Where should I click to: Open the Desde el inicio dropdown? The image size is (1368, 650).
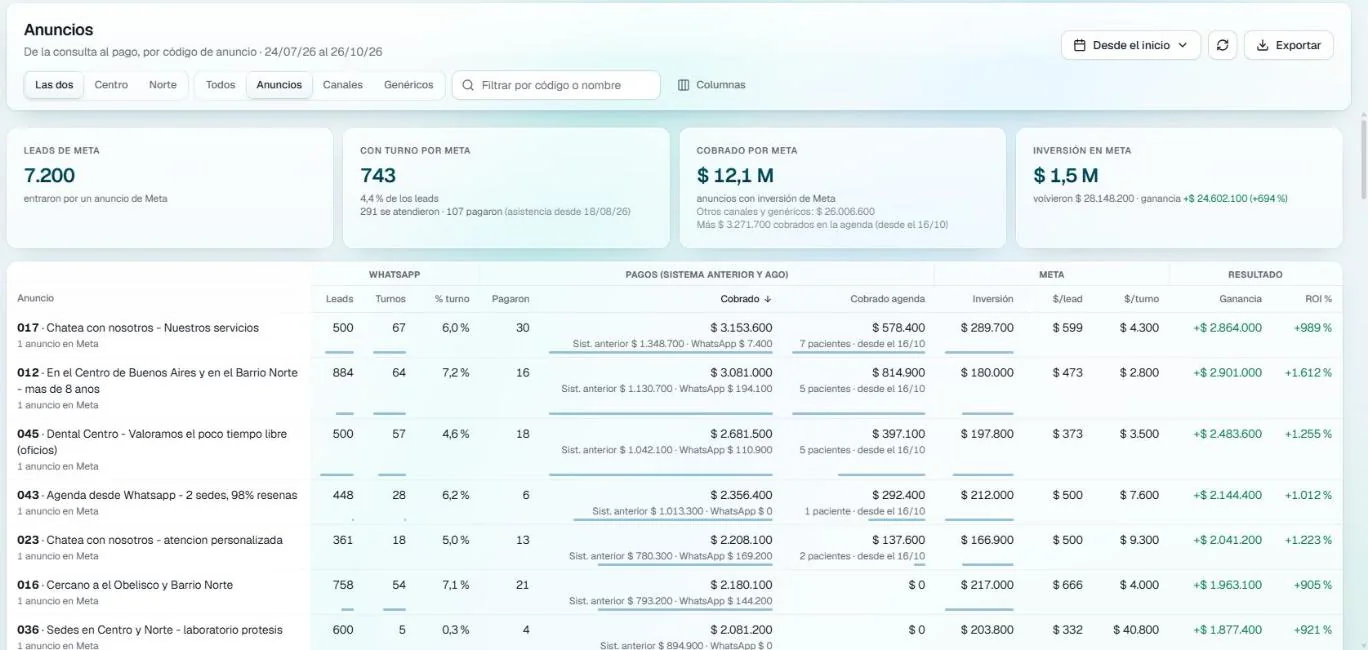tap(1130, 45)
